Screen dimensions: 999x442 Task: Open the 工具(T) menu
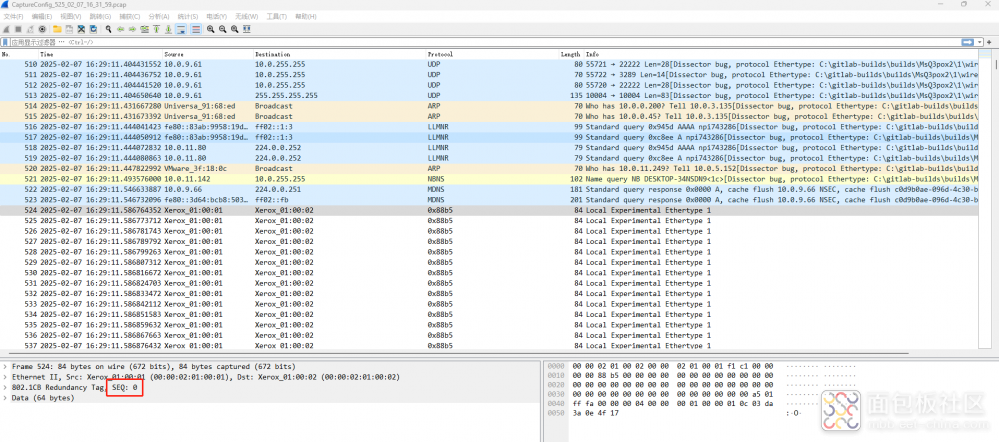click(277, 17)
